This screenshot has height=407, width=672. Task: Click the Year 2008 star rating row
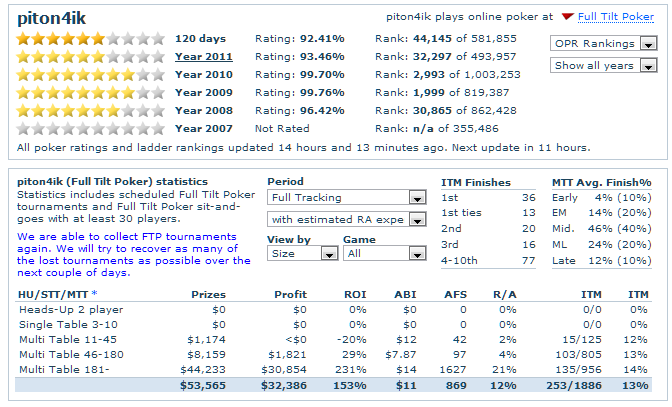[x=91, y=110]
